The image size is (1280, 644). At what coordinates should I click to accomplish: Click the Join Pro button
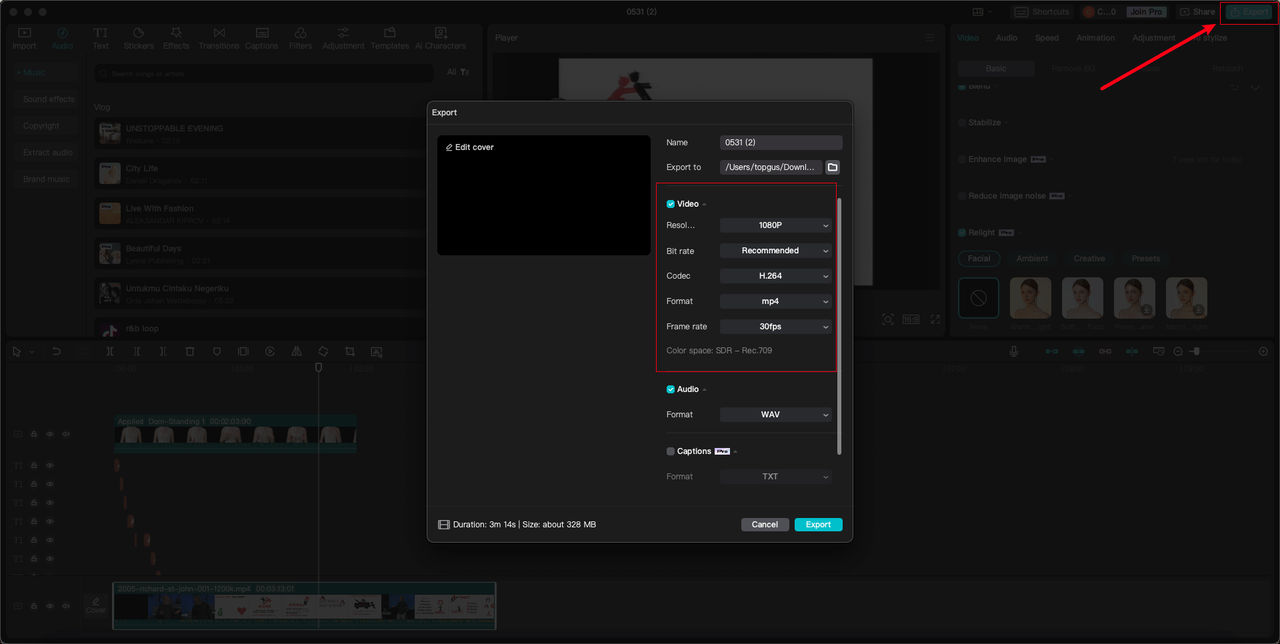click(x=1146, y=12)
